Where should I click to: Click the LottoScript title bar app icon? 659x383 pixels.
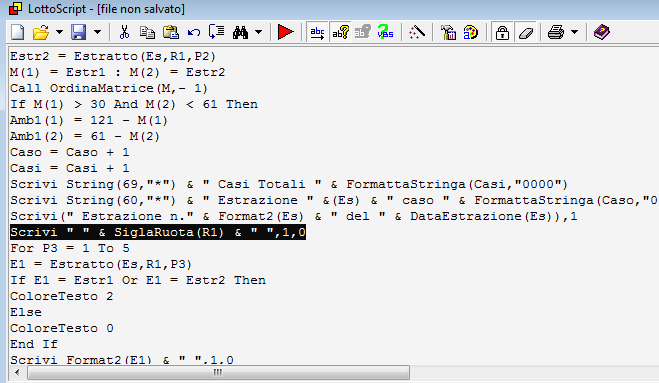point(15,9)
